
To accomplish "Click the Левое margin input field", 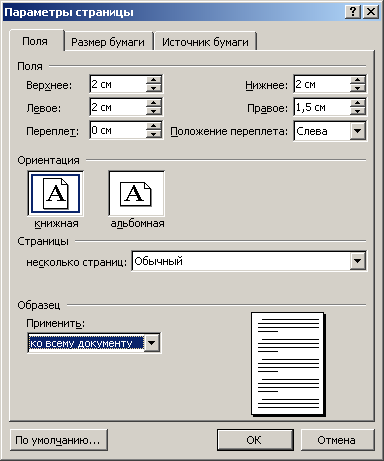I will pyautogui.click(x=118, y=107).
